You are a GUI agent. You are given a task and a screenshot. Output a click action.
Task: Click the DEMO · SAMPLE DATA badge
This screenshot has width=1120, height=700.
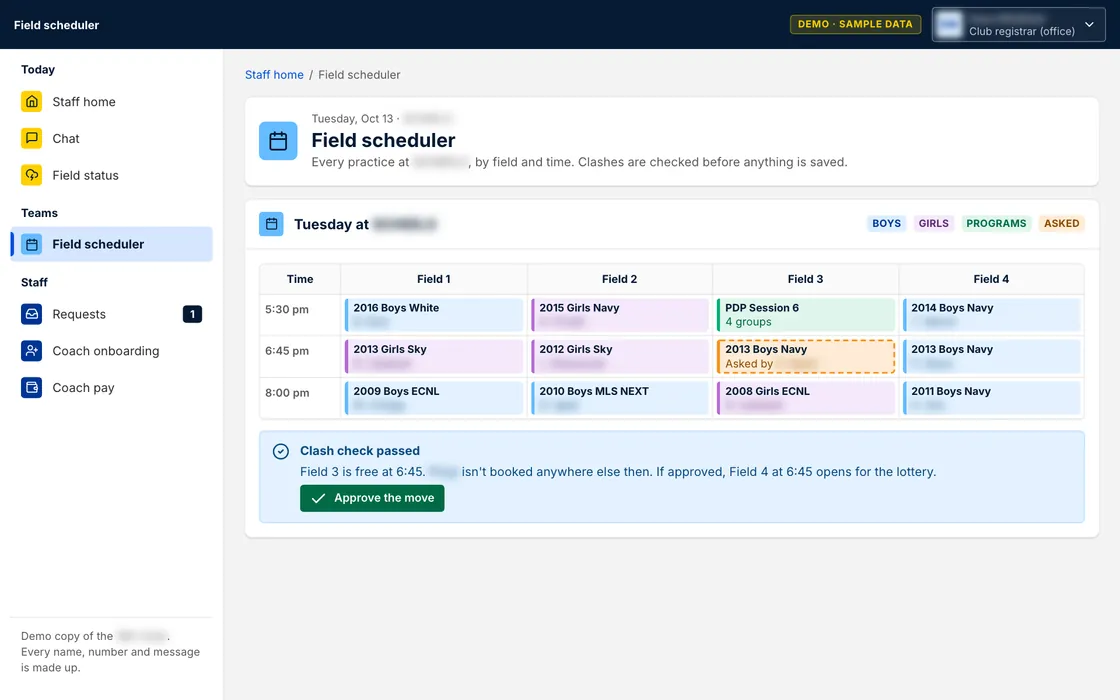tap(855, 24)
